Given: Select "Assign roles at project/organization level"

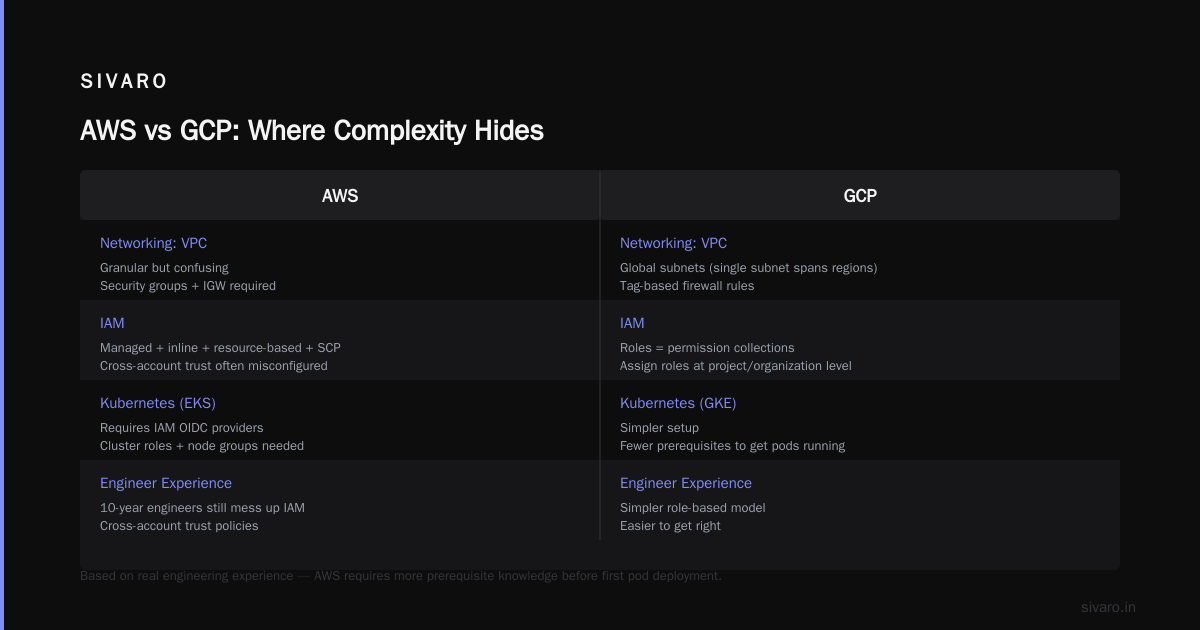Looking at the screenshot, I should tap(736, 366).
